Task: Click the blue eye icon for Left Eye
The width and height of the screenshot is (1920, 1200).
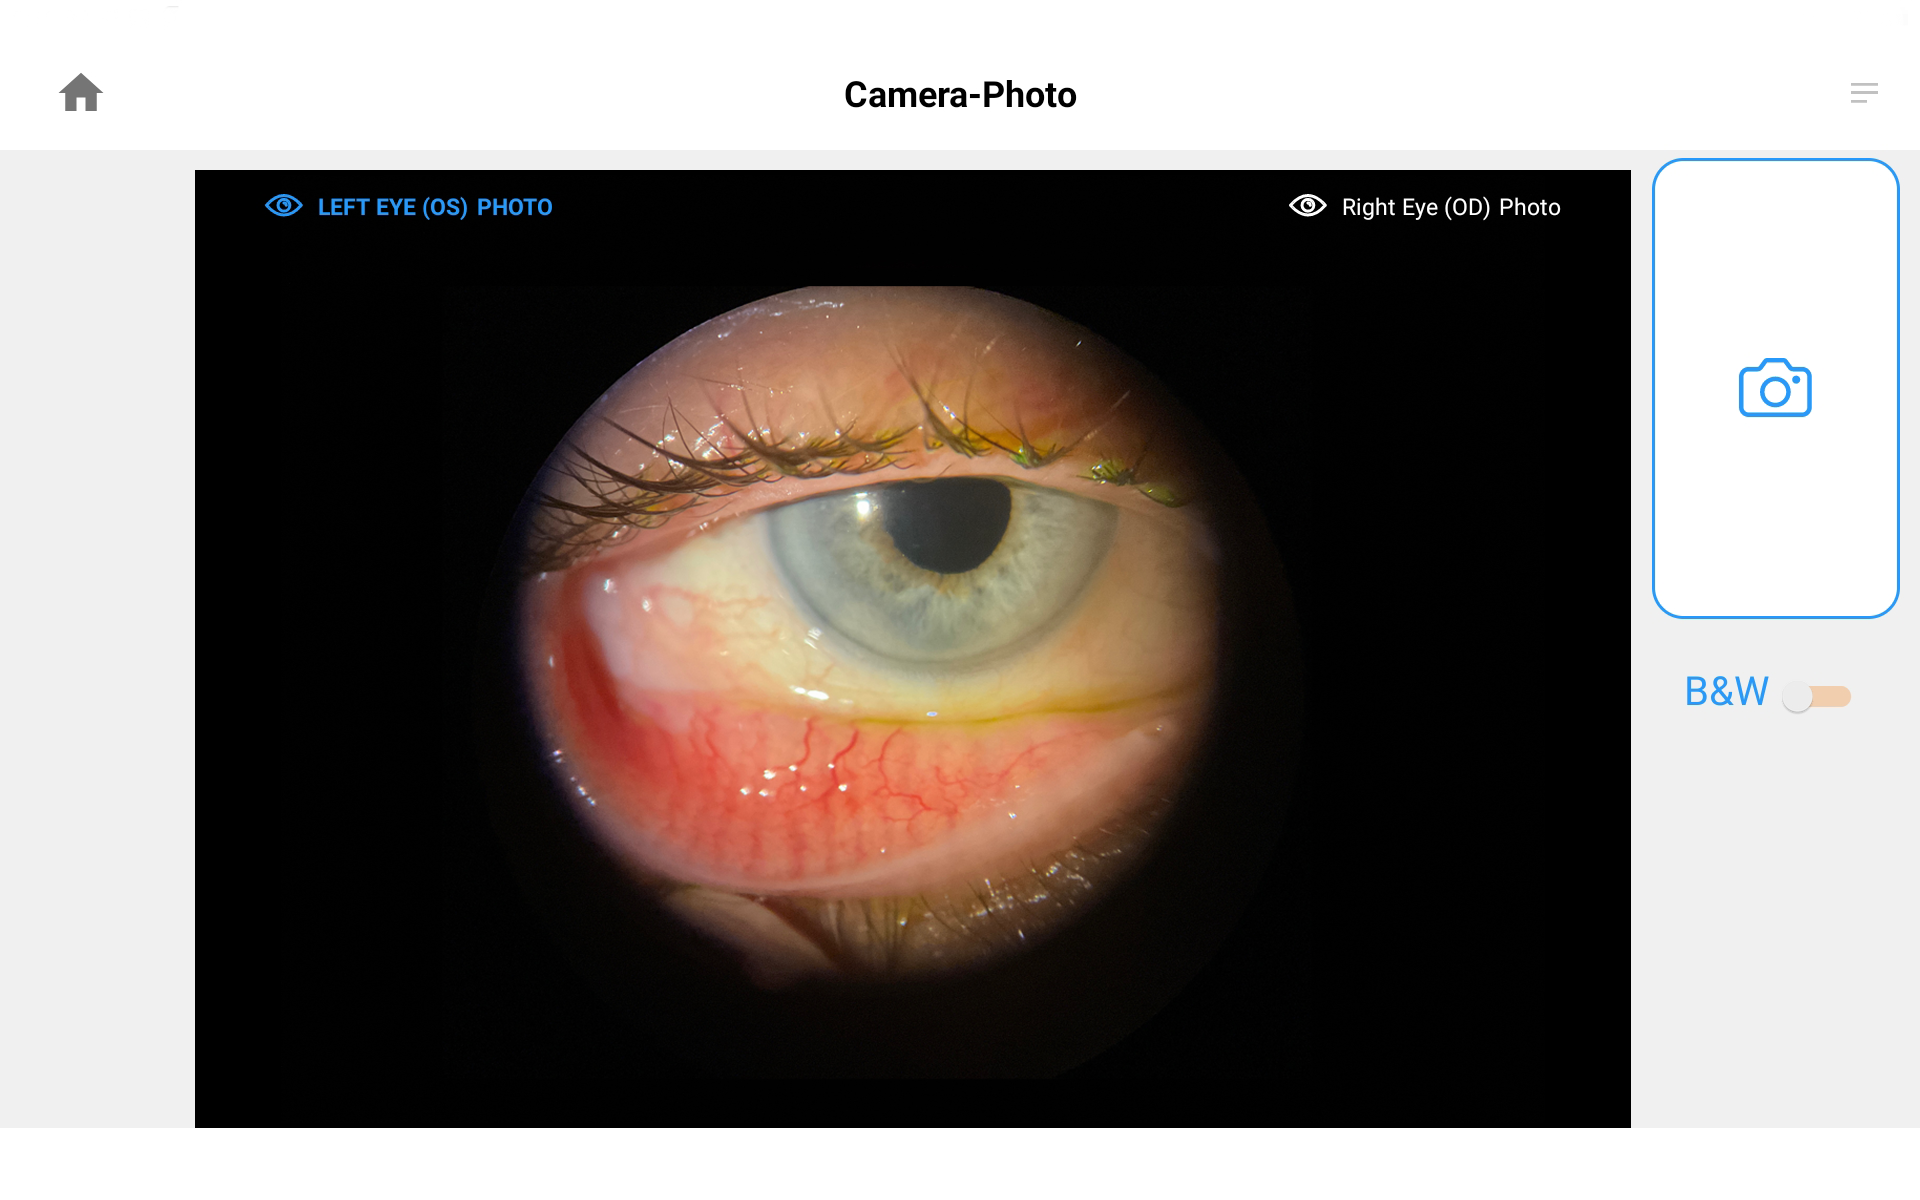Action: [x=284, y=206]
